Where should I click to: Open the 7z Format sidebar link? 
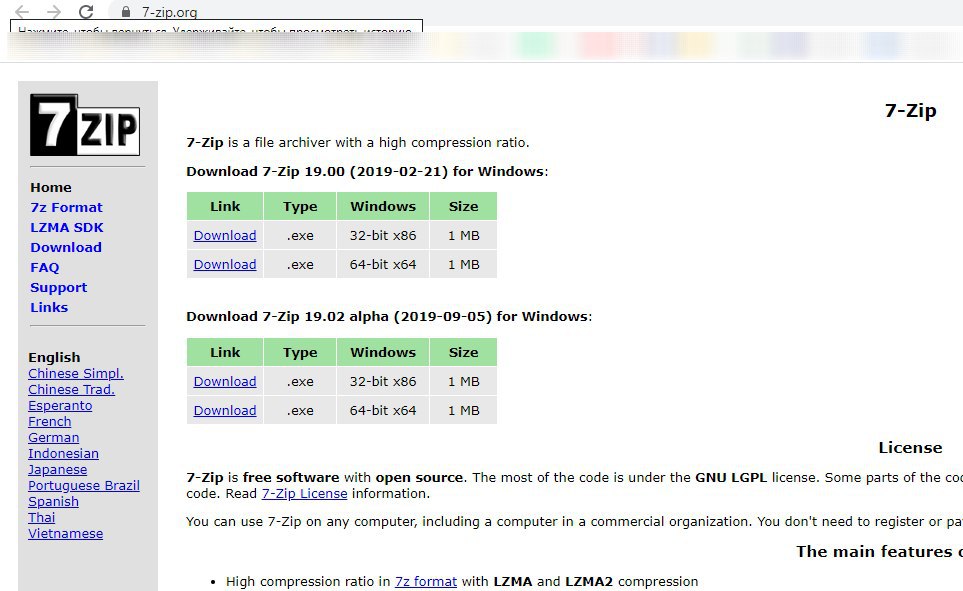66,208
